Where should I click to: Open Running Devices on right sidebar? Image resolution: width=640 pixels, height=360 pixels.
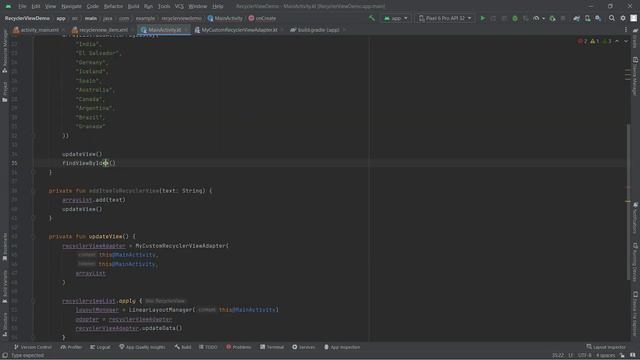click(635, 262)
